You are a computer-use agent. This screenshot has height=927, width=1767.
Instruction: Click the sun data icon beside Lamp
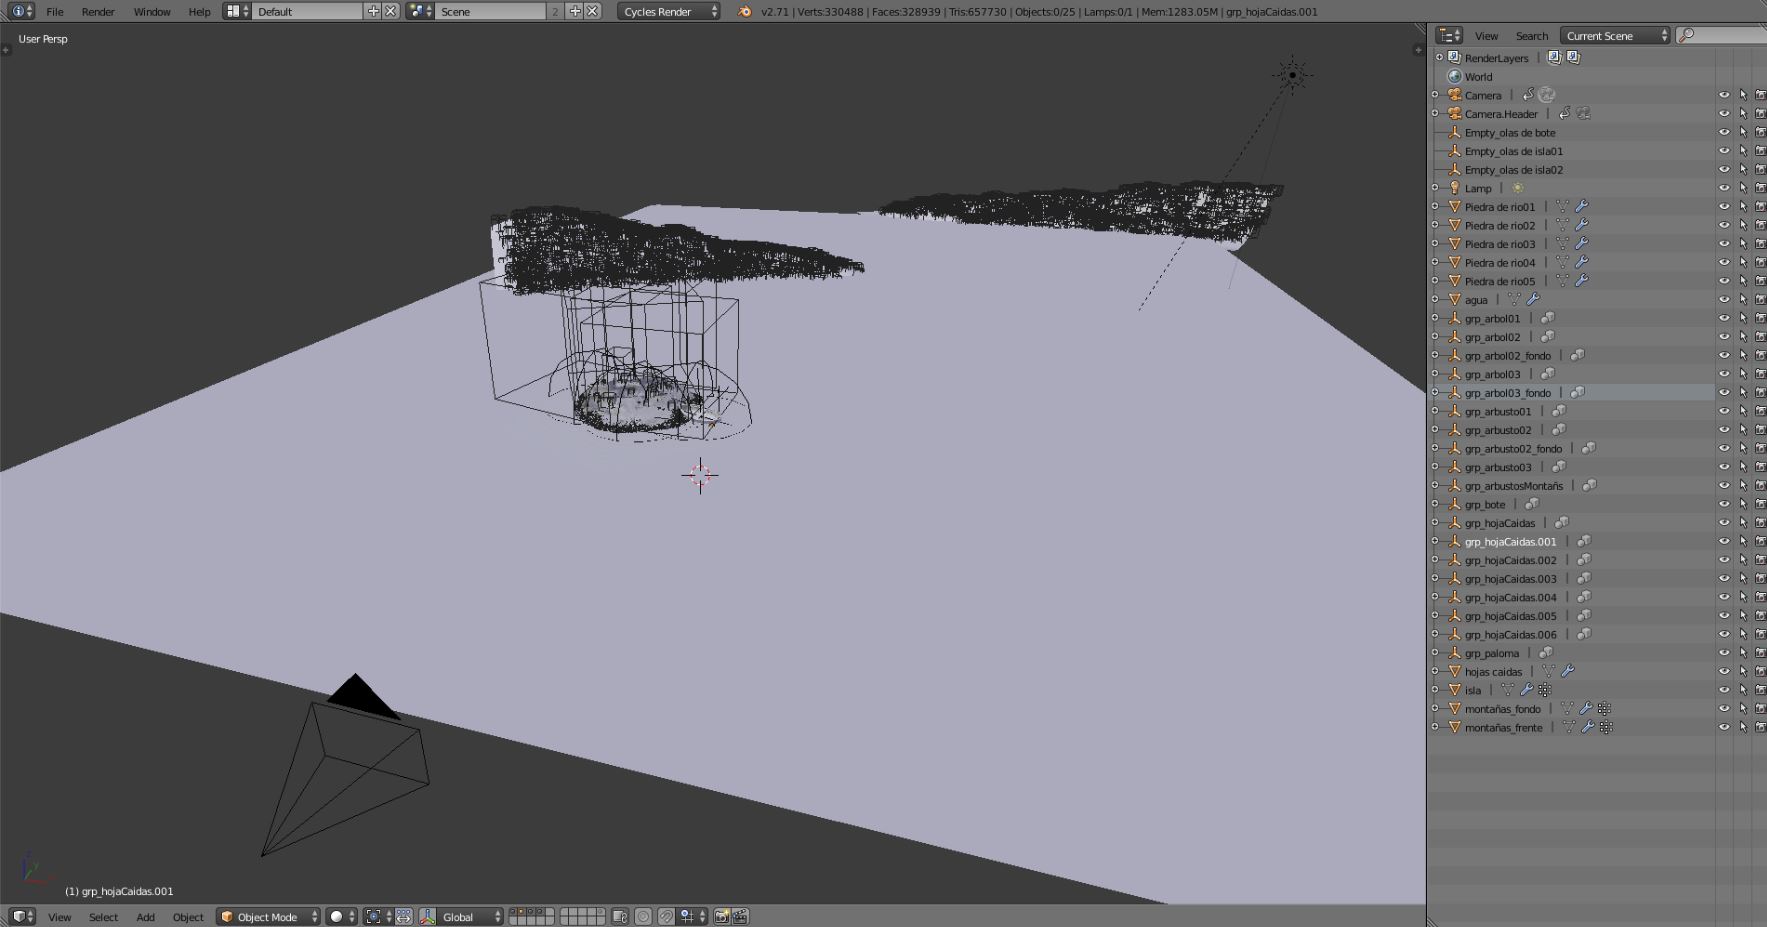[x=1517, y=188]
